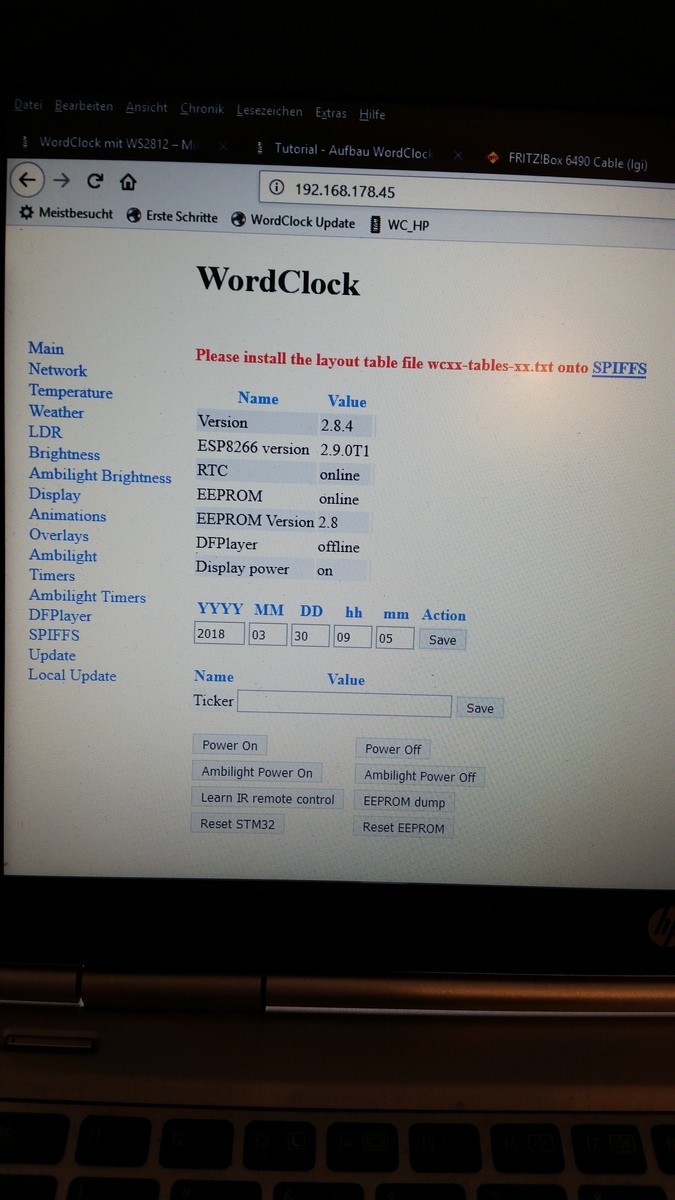Click the Reset EEPROM button
This screenshot has width=675, height=1200.
tap(403, 828)
